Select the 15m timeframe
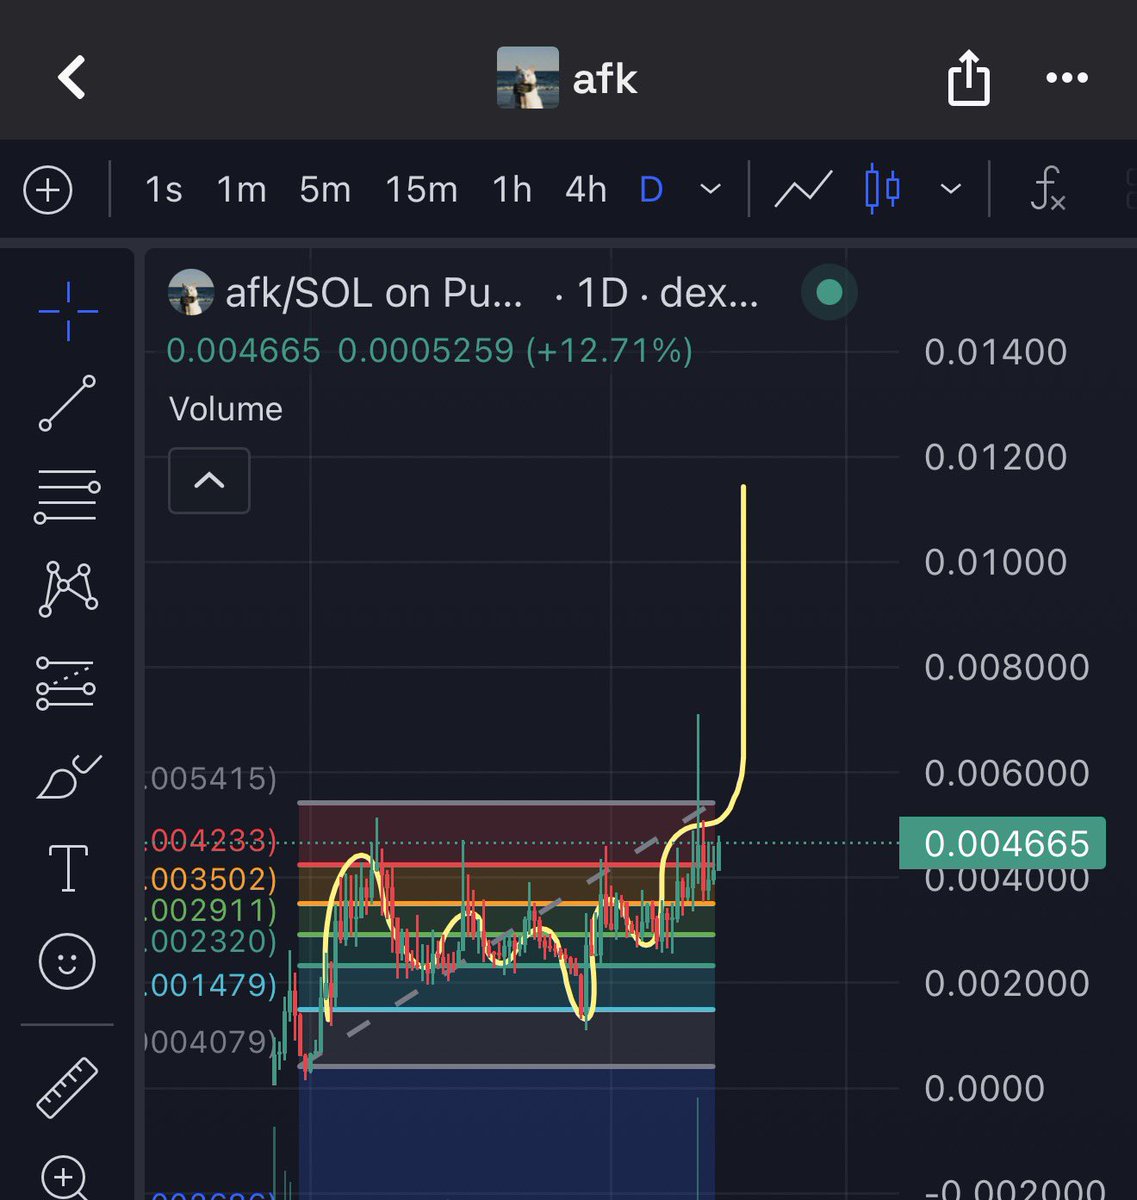 tap(421, 189)
